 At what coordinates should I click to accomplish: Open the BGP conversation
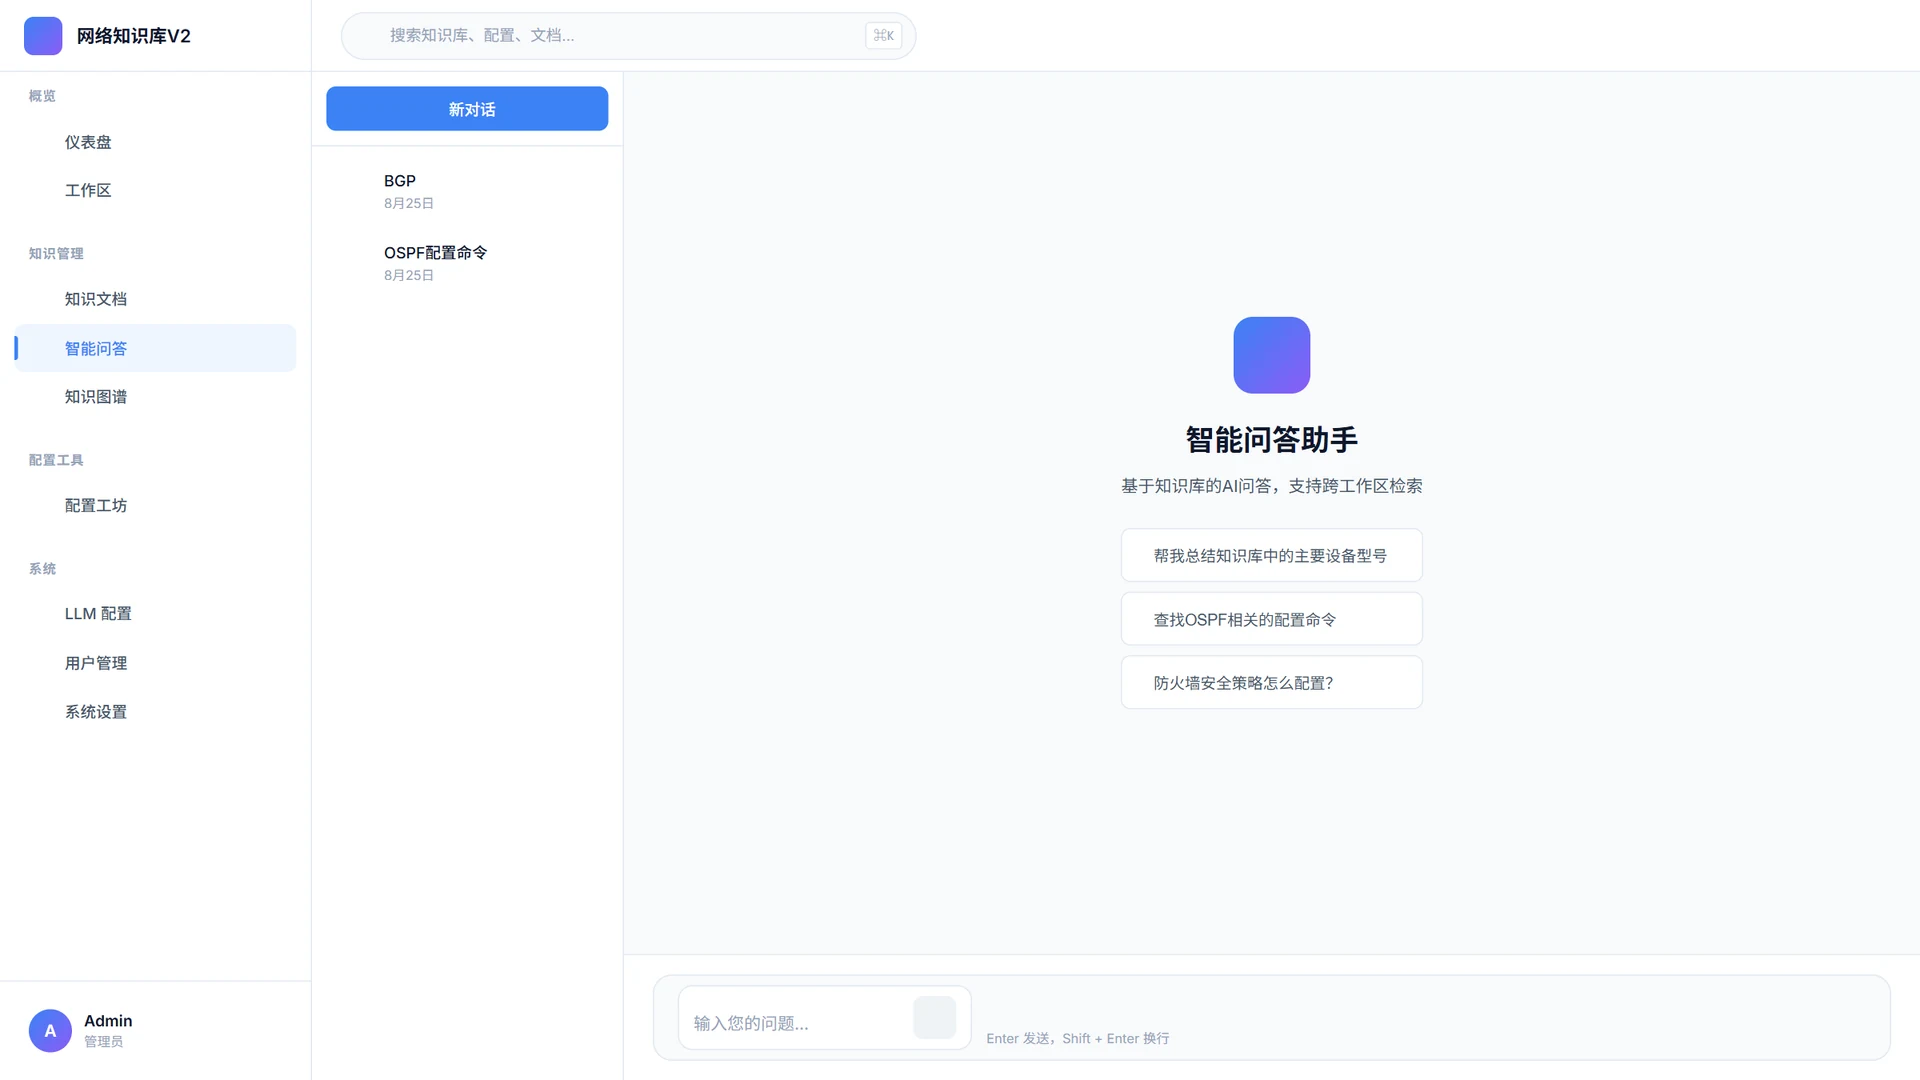467,191
